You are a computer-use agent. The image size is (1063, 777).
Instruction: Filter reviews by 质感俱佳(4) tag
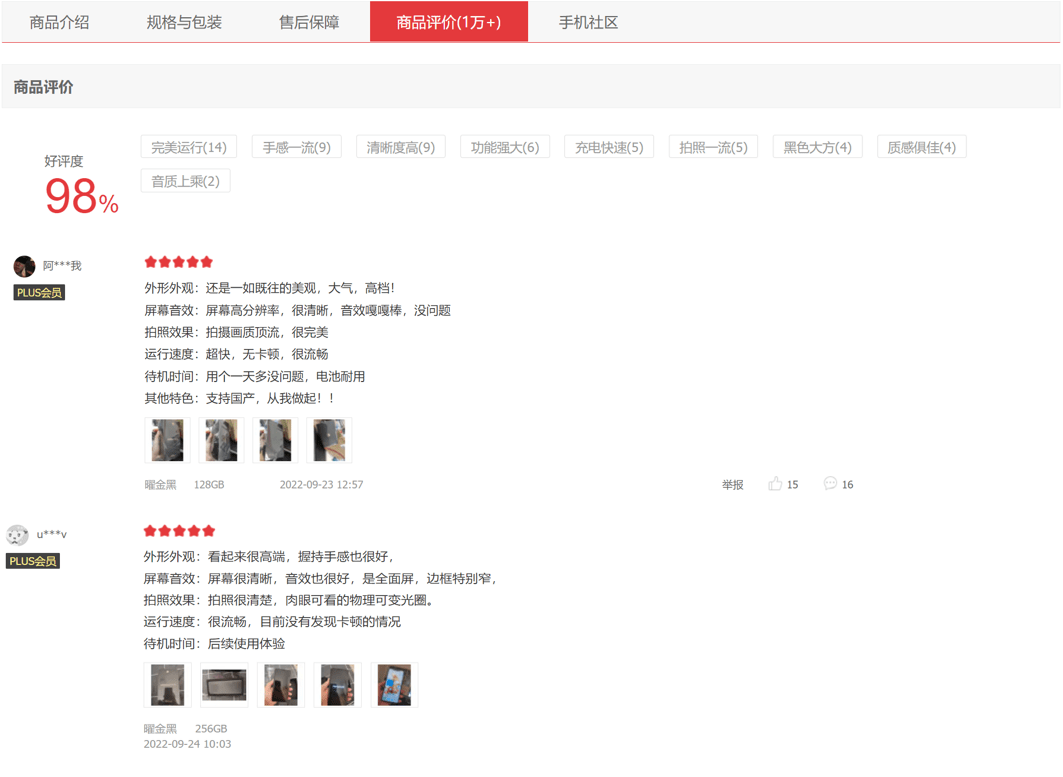click(x=921, y=147)
